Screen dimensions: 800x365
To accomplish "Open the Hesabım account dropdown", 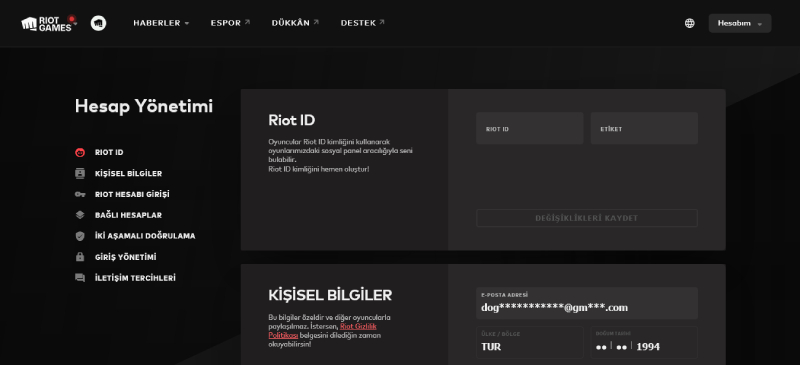I will (x=740, y=23).
